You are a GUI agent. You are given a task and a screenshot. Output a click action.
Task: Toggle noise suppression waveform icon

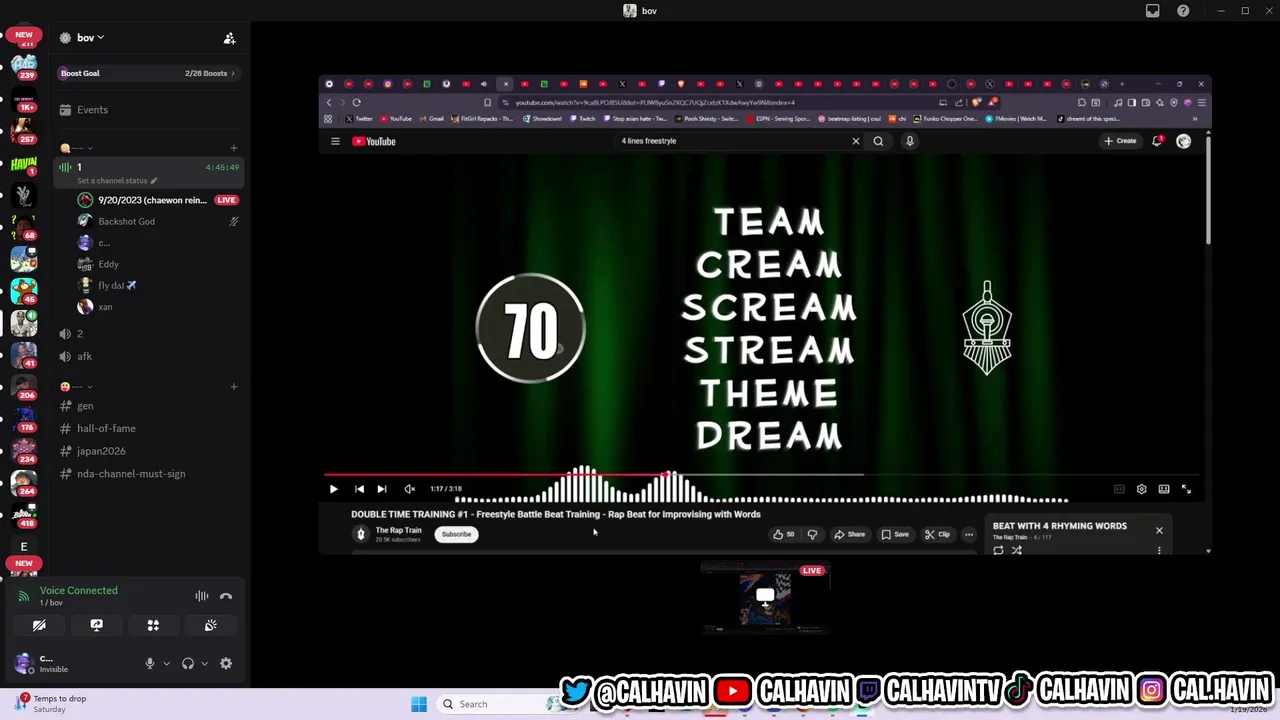click(202, 596)
